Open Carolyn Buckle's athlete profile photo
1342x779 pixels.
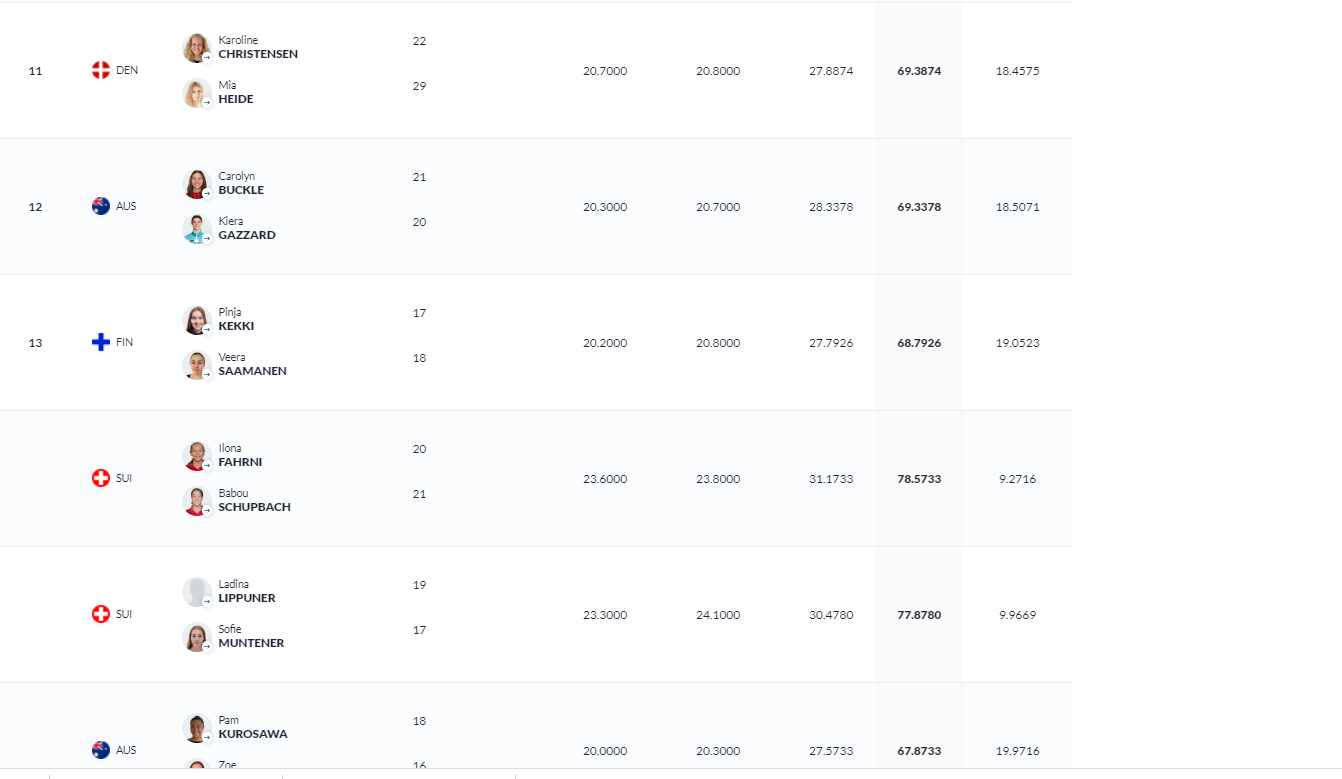pos(196,183)
